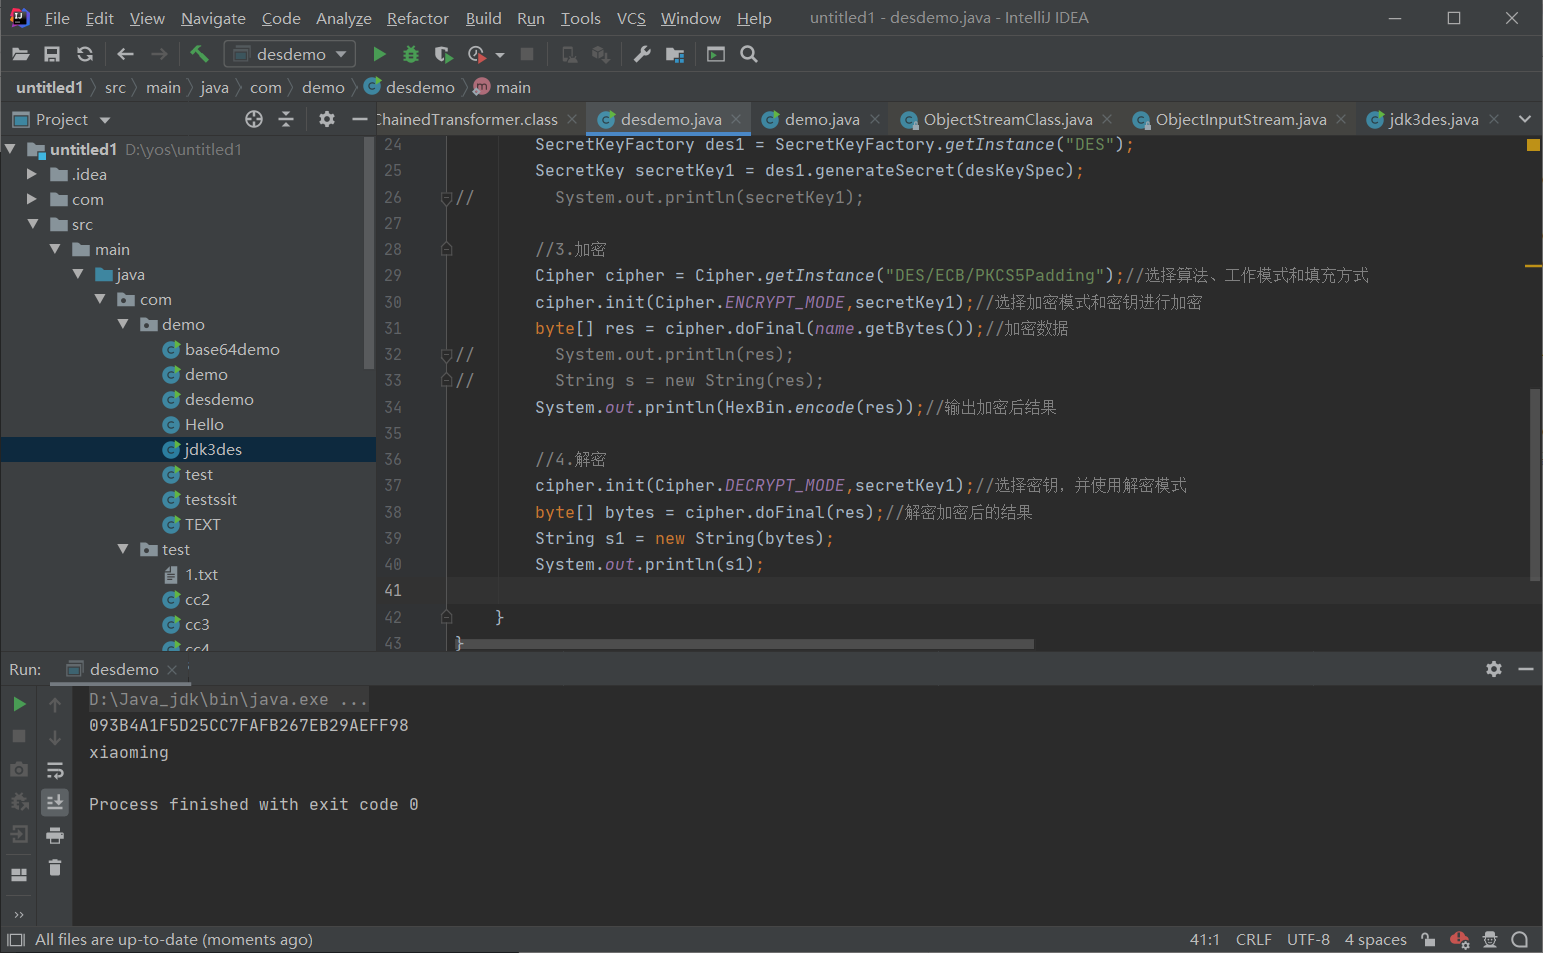Expand more Run panel actions chevron
Viewport: 1543px width, 953px height.
(x=18, y=914)
